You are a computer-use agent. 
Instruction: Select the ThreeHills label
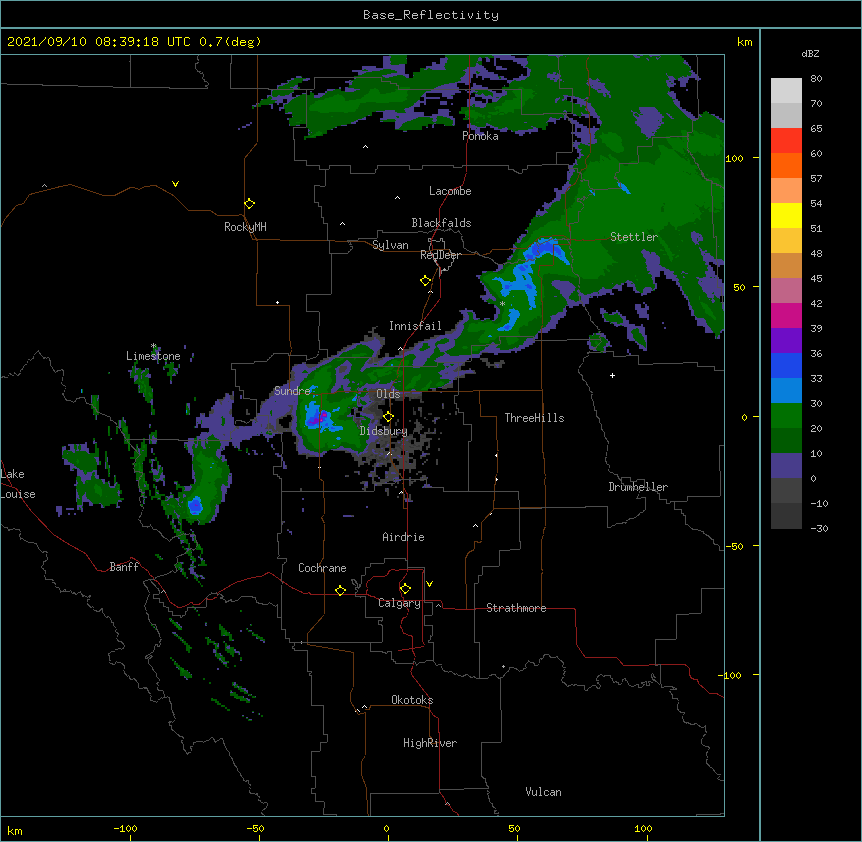coord(534,418)
